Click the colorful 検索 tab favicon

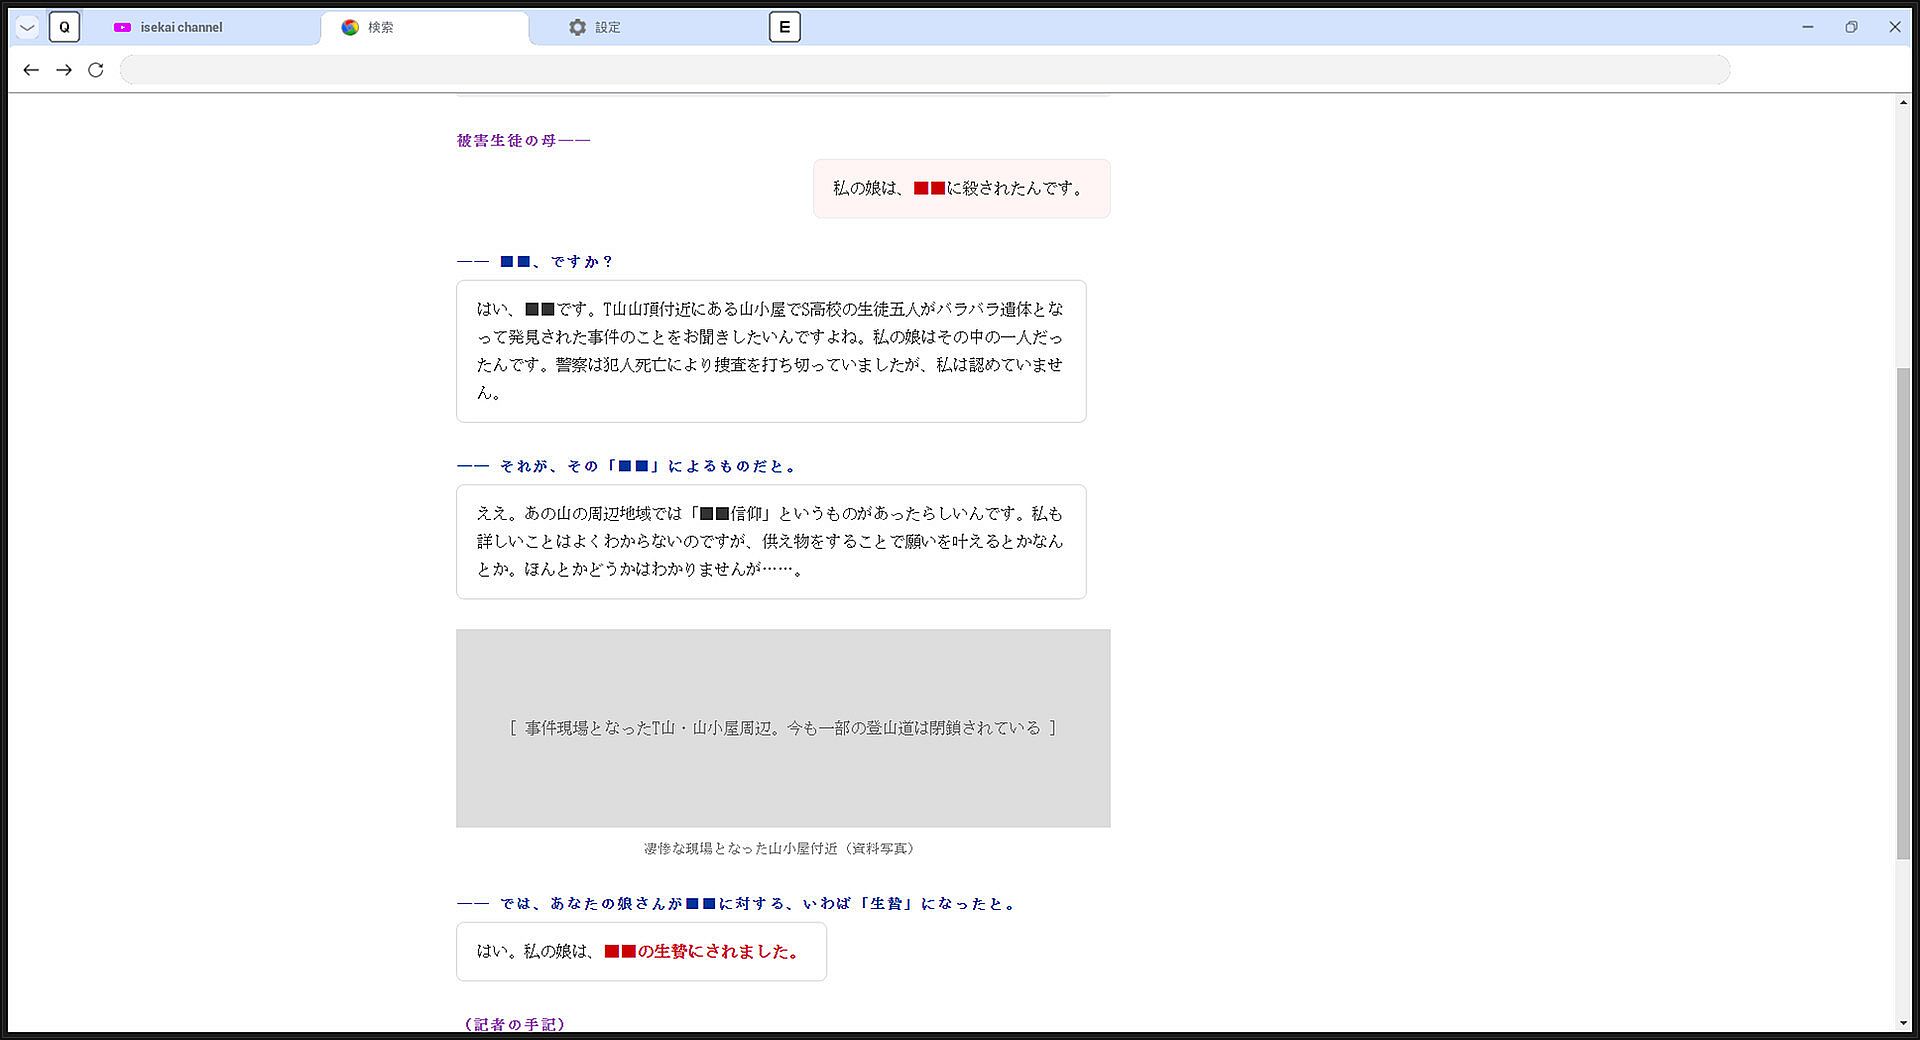350,27
